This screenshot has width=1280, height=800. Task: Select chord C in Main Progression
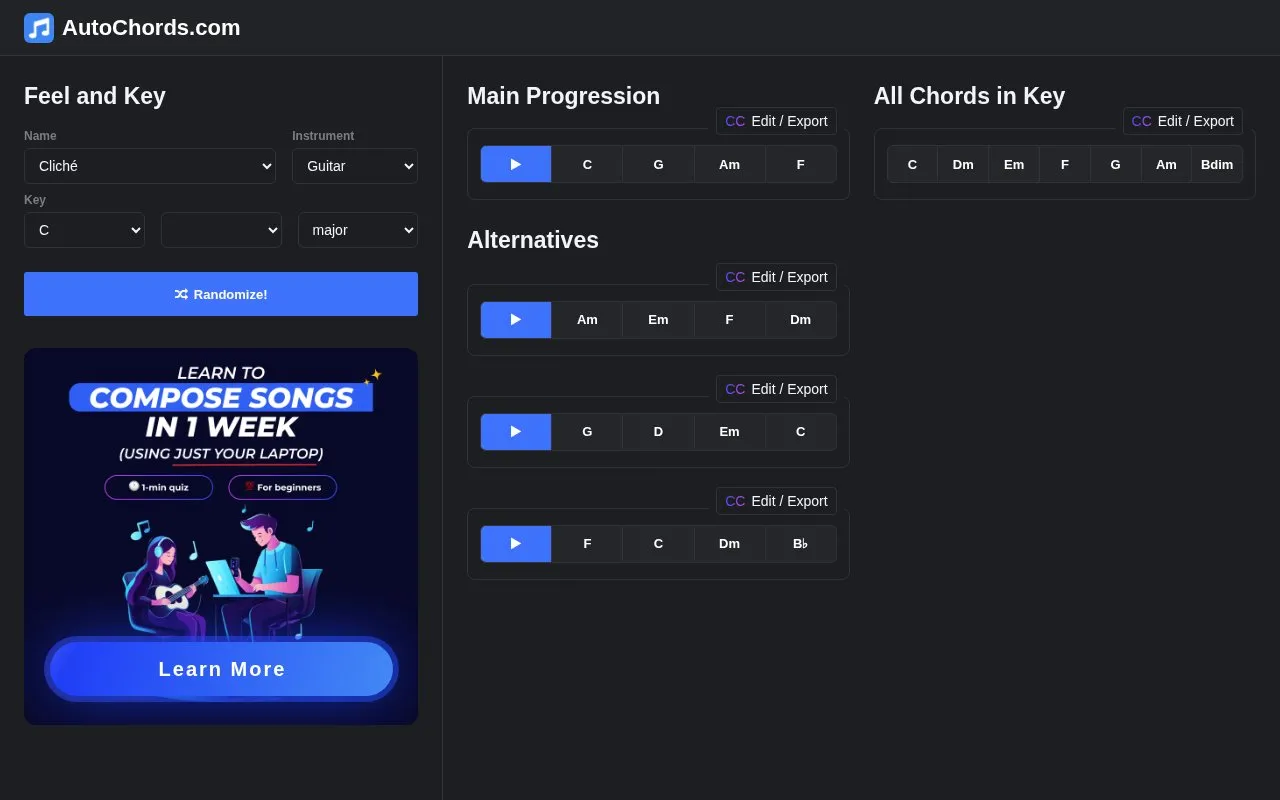[587, 164]
